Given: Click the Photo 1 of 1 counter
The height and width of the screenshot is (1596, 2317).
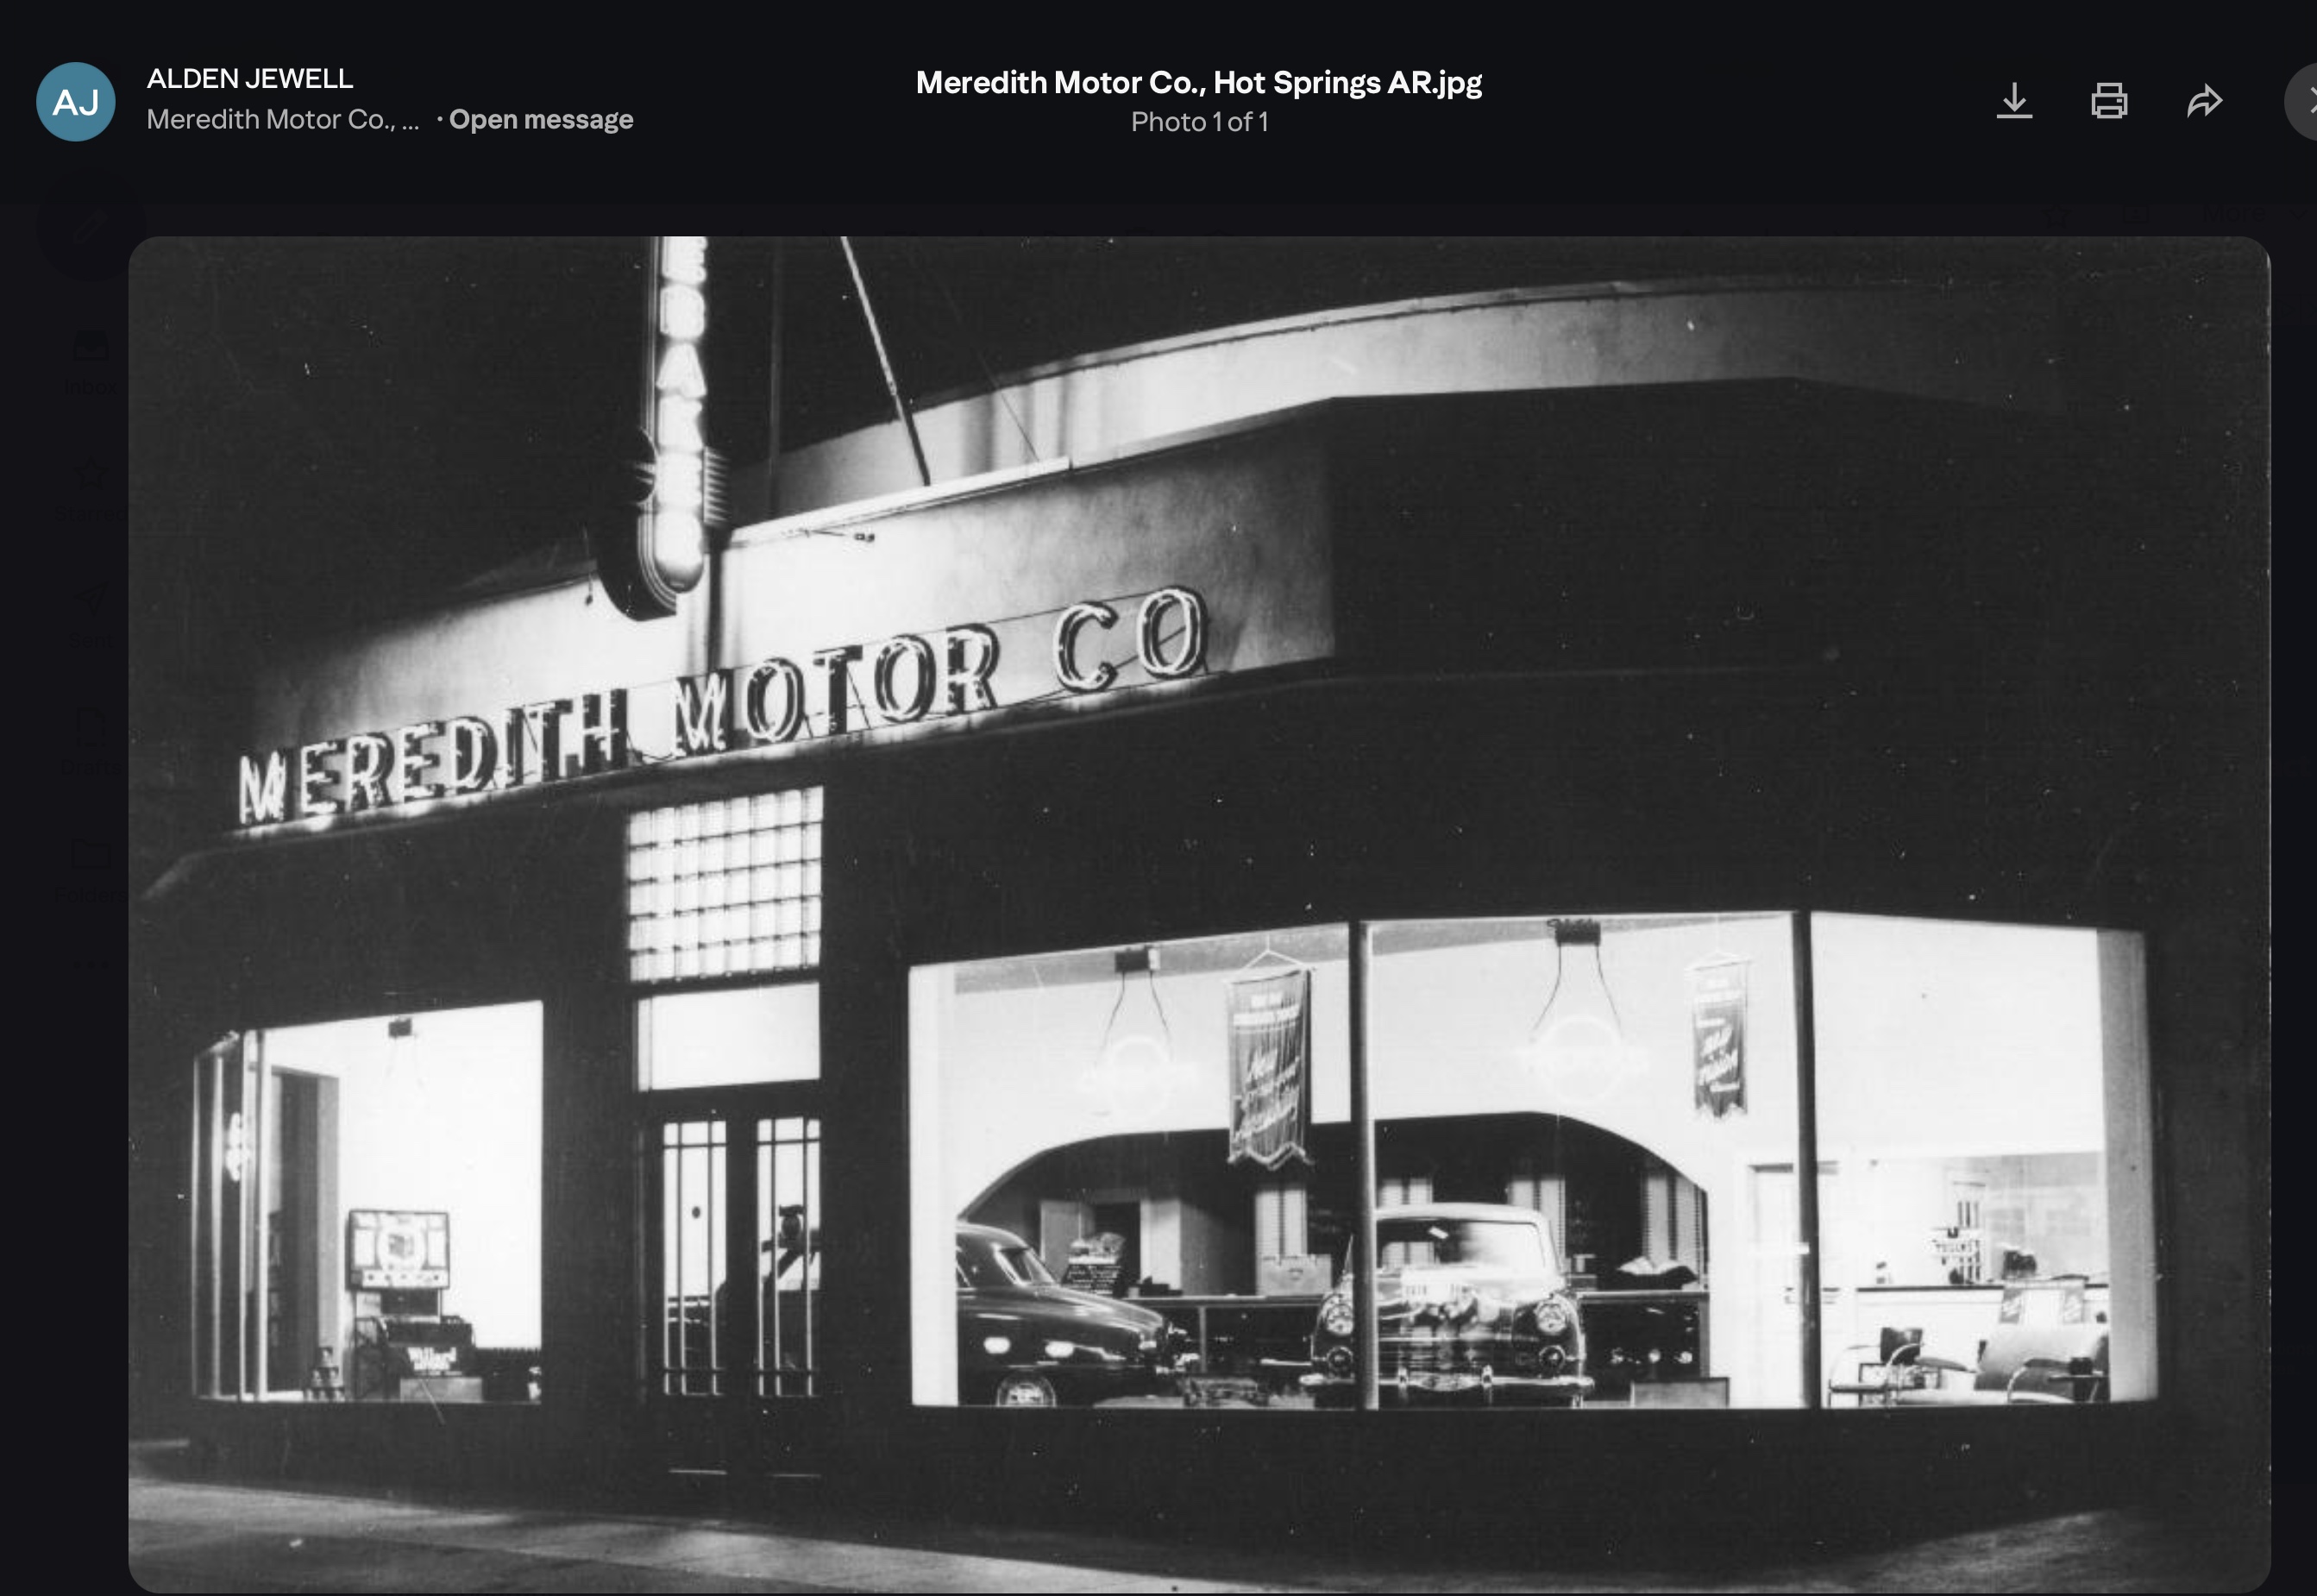Looking at the screenshot, I should click(1199, 122).
